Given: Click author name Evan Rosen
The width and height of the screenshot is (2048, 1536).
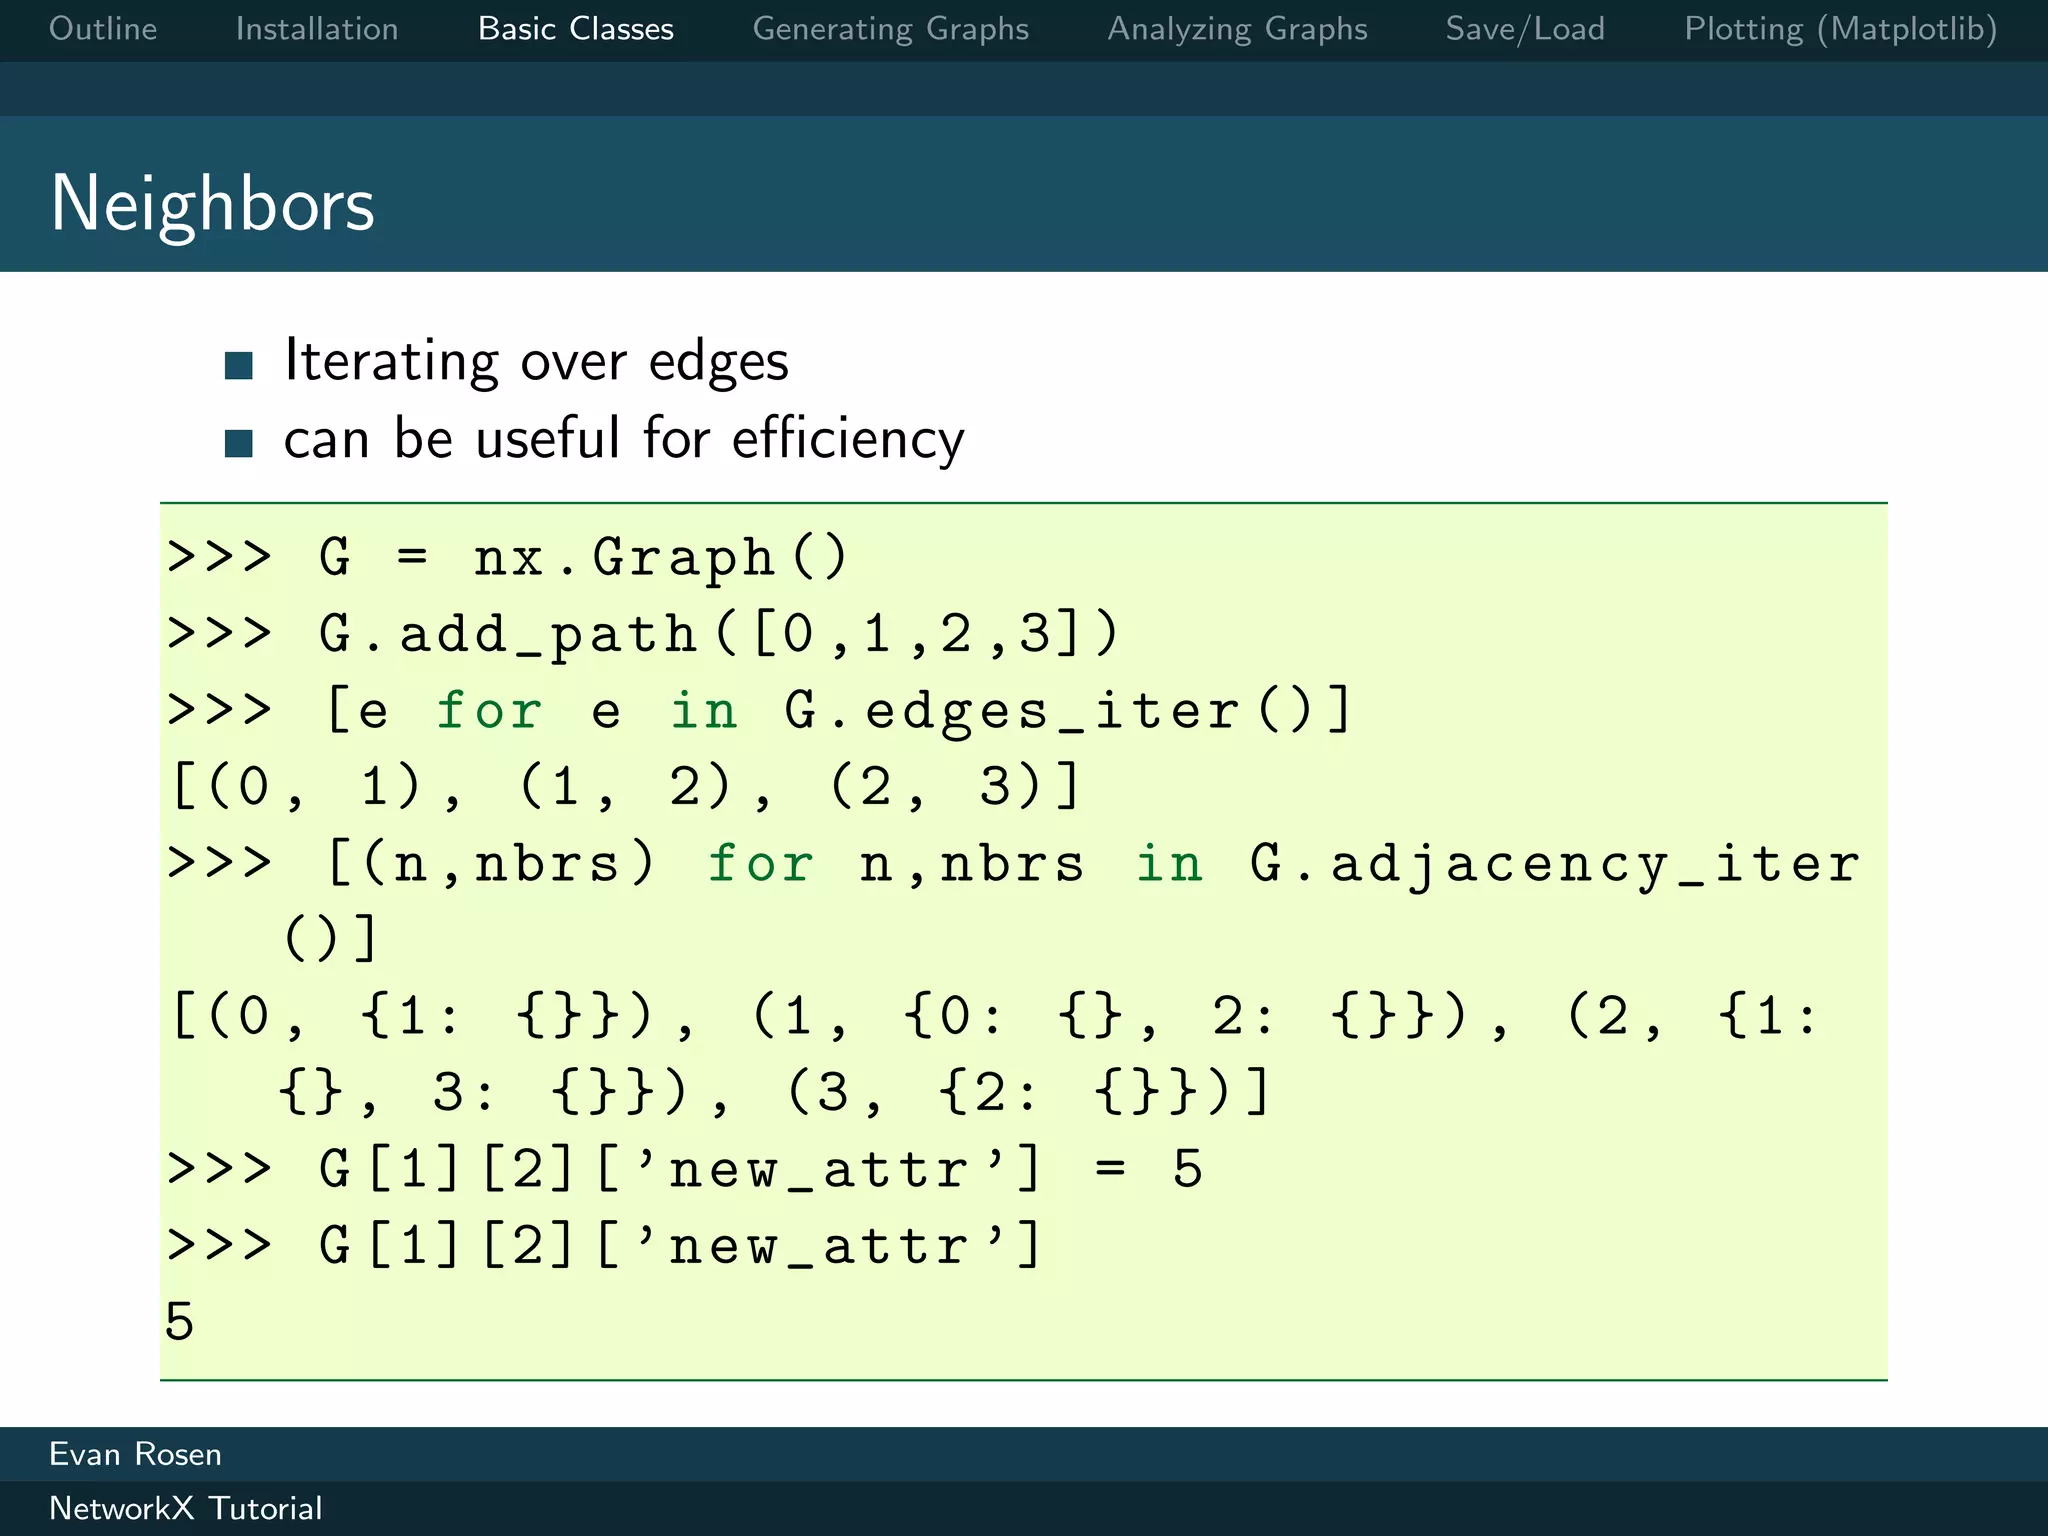Looking at the screenshot, I should [135, 1454].
